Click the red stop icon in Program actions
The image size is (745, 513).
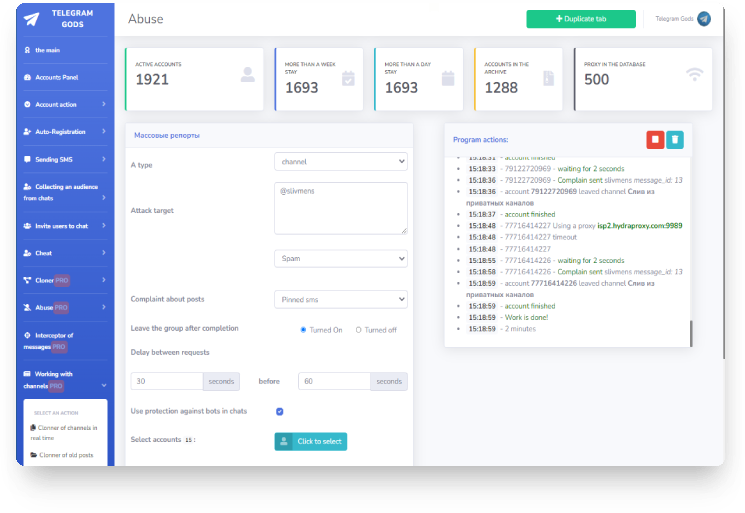tap(655, 140)
